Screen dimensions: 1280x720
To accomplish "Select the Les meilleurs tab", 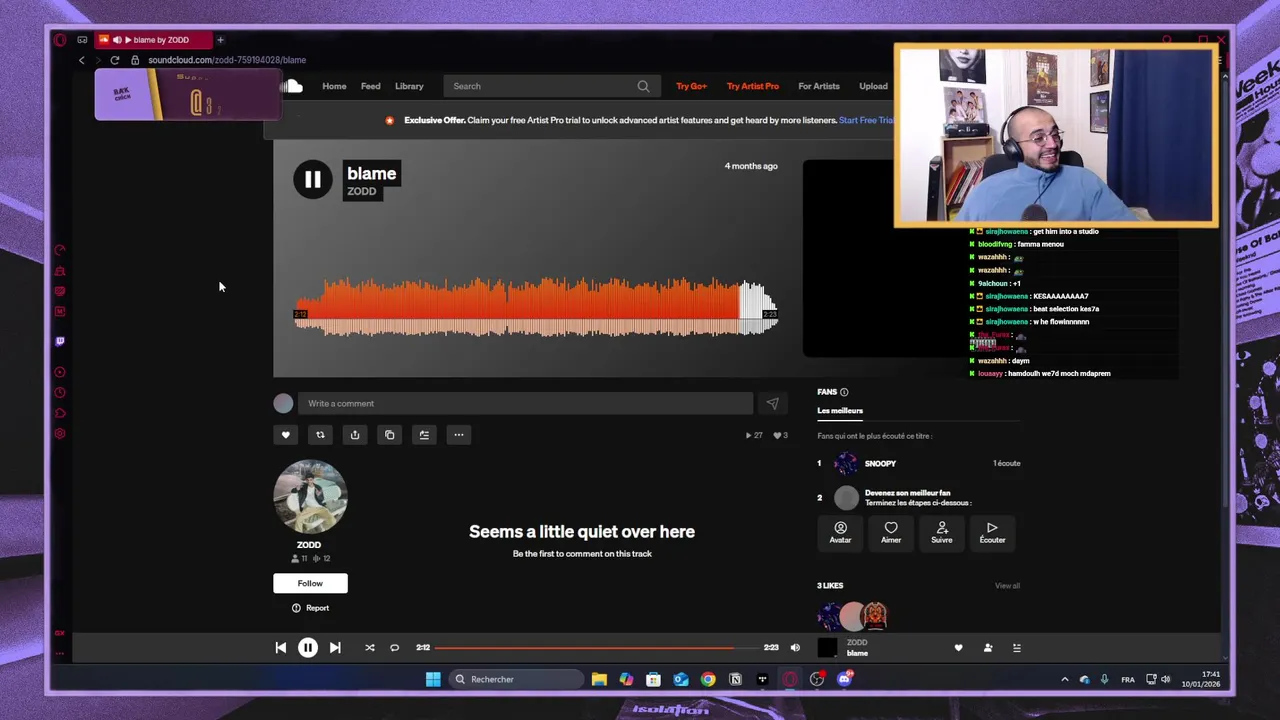I will 840,411.
